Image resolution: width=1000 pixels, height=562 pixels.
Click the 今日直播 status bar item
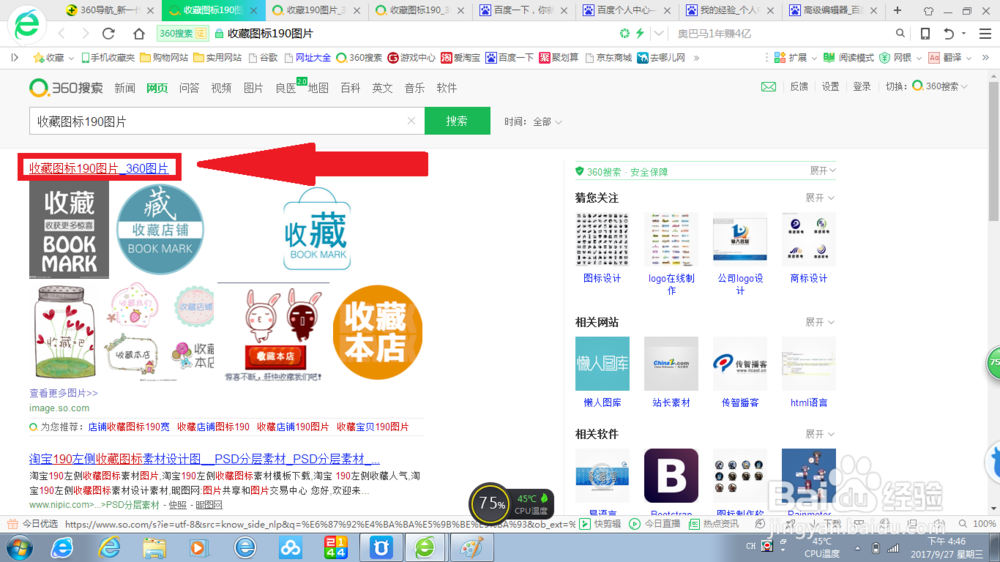(x=655, y=524)
